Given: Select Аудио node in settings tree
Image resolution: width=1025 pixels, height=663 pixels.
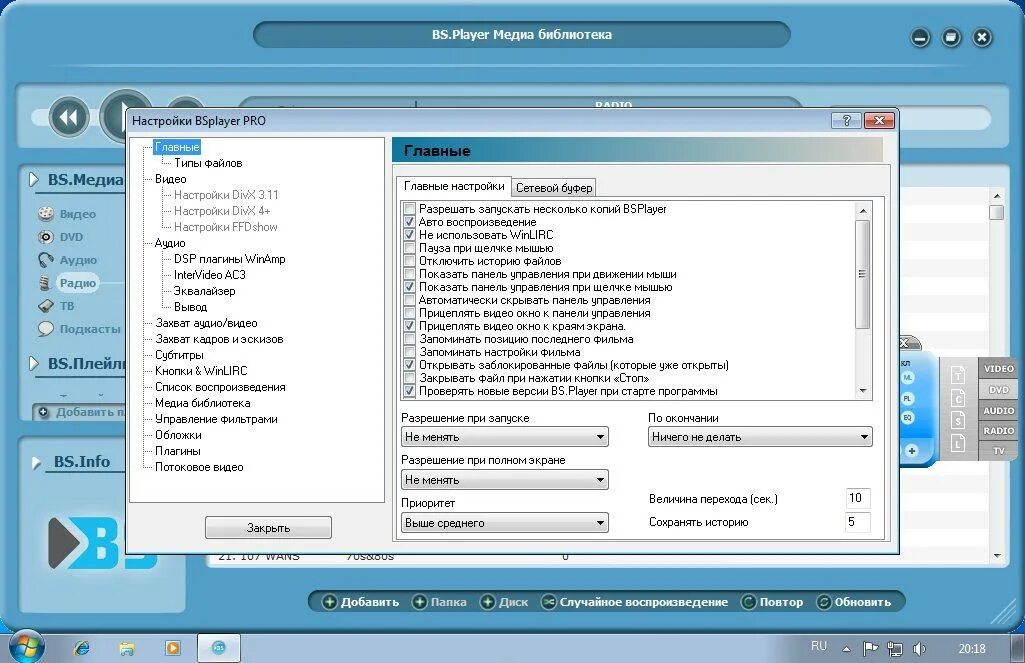Looking at the screenshot, I should pyautogui.click(x=170, y=243).
